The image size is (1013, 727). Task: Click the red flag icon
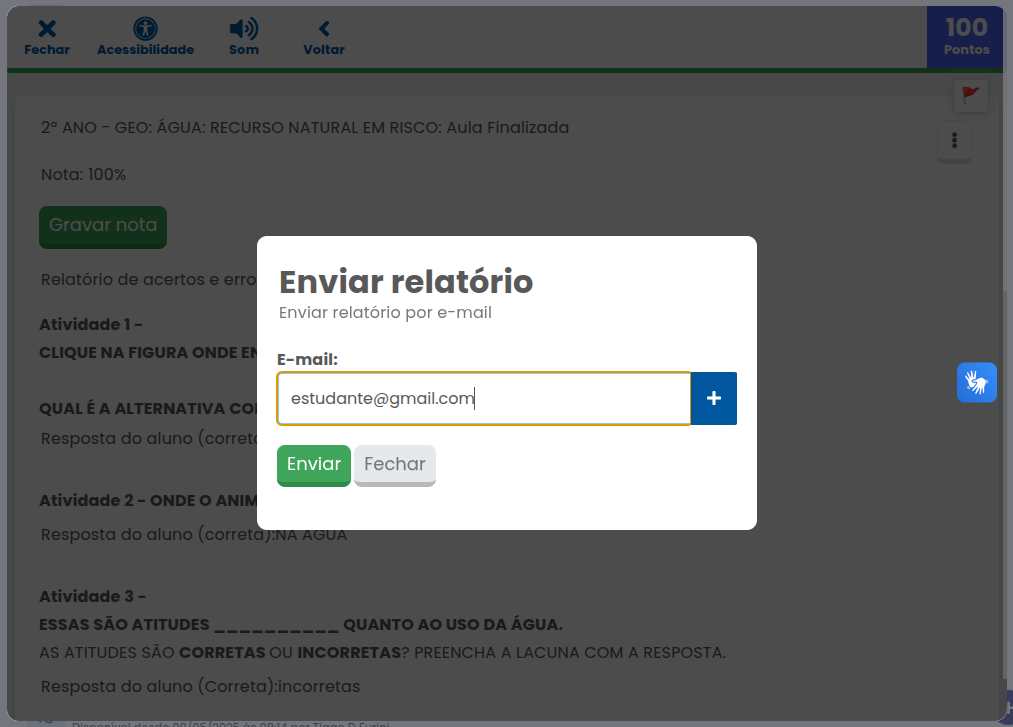970,95
